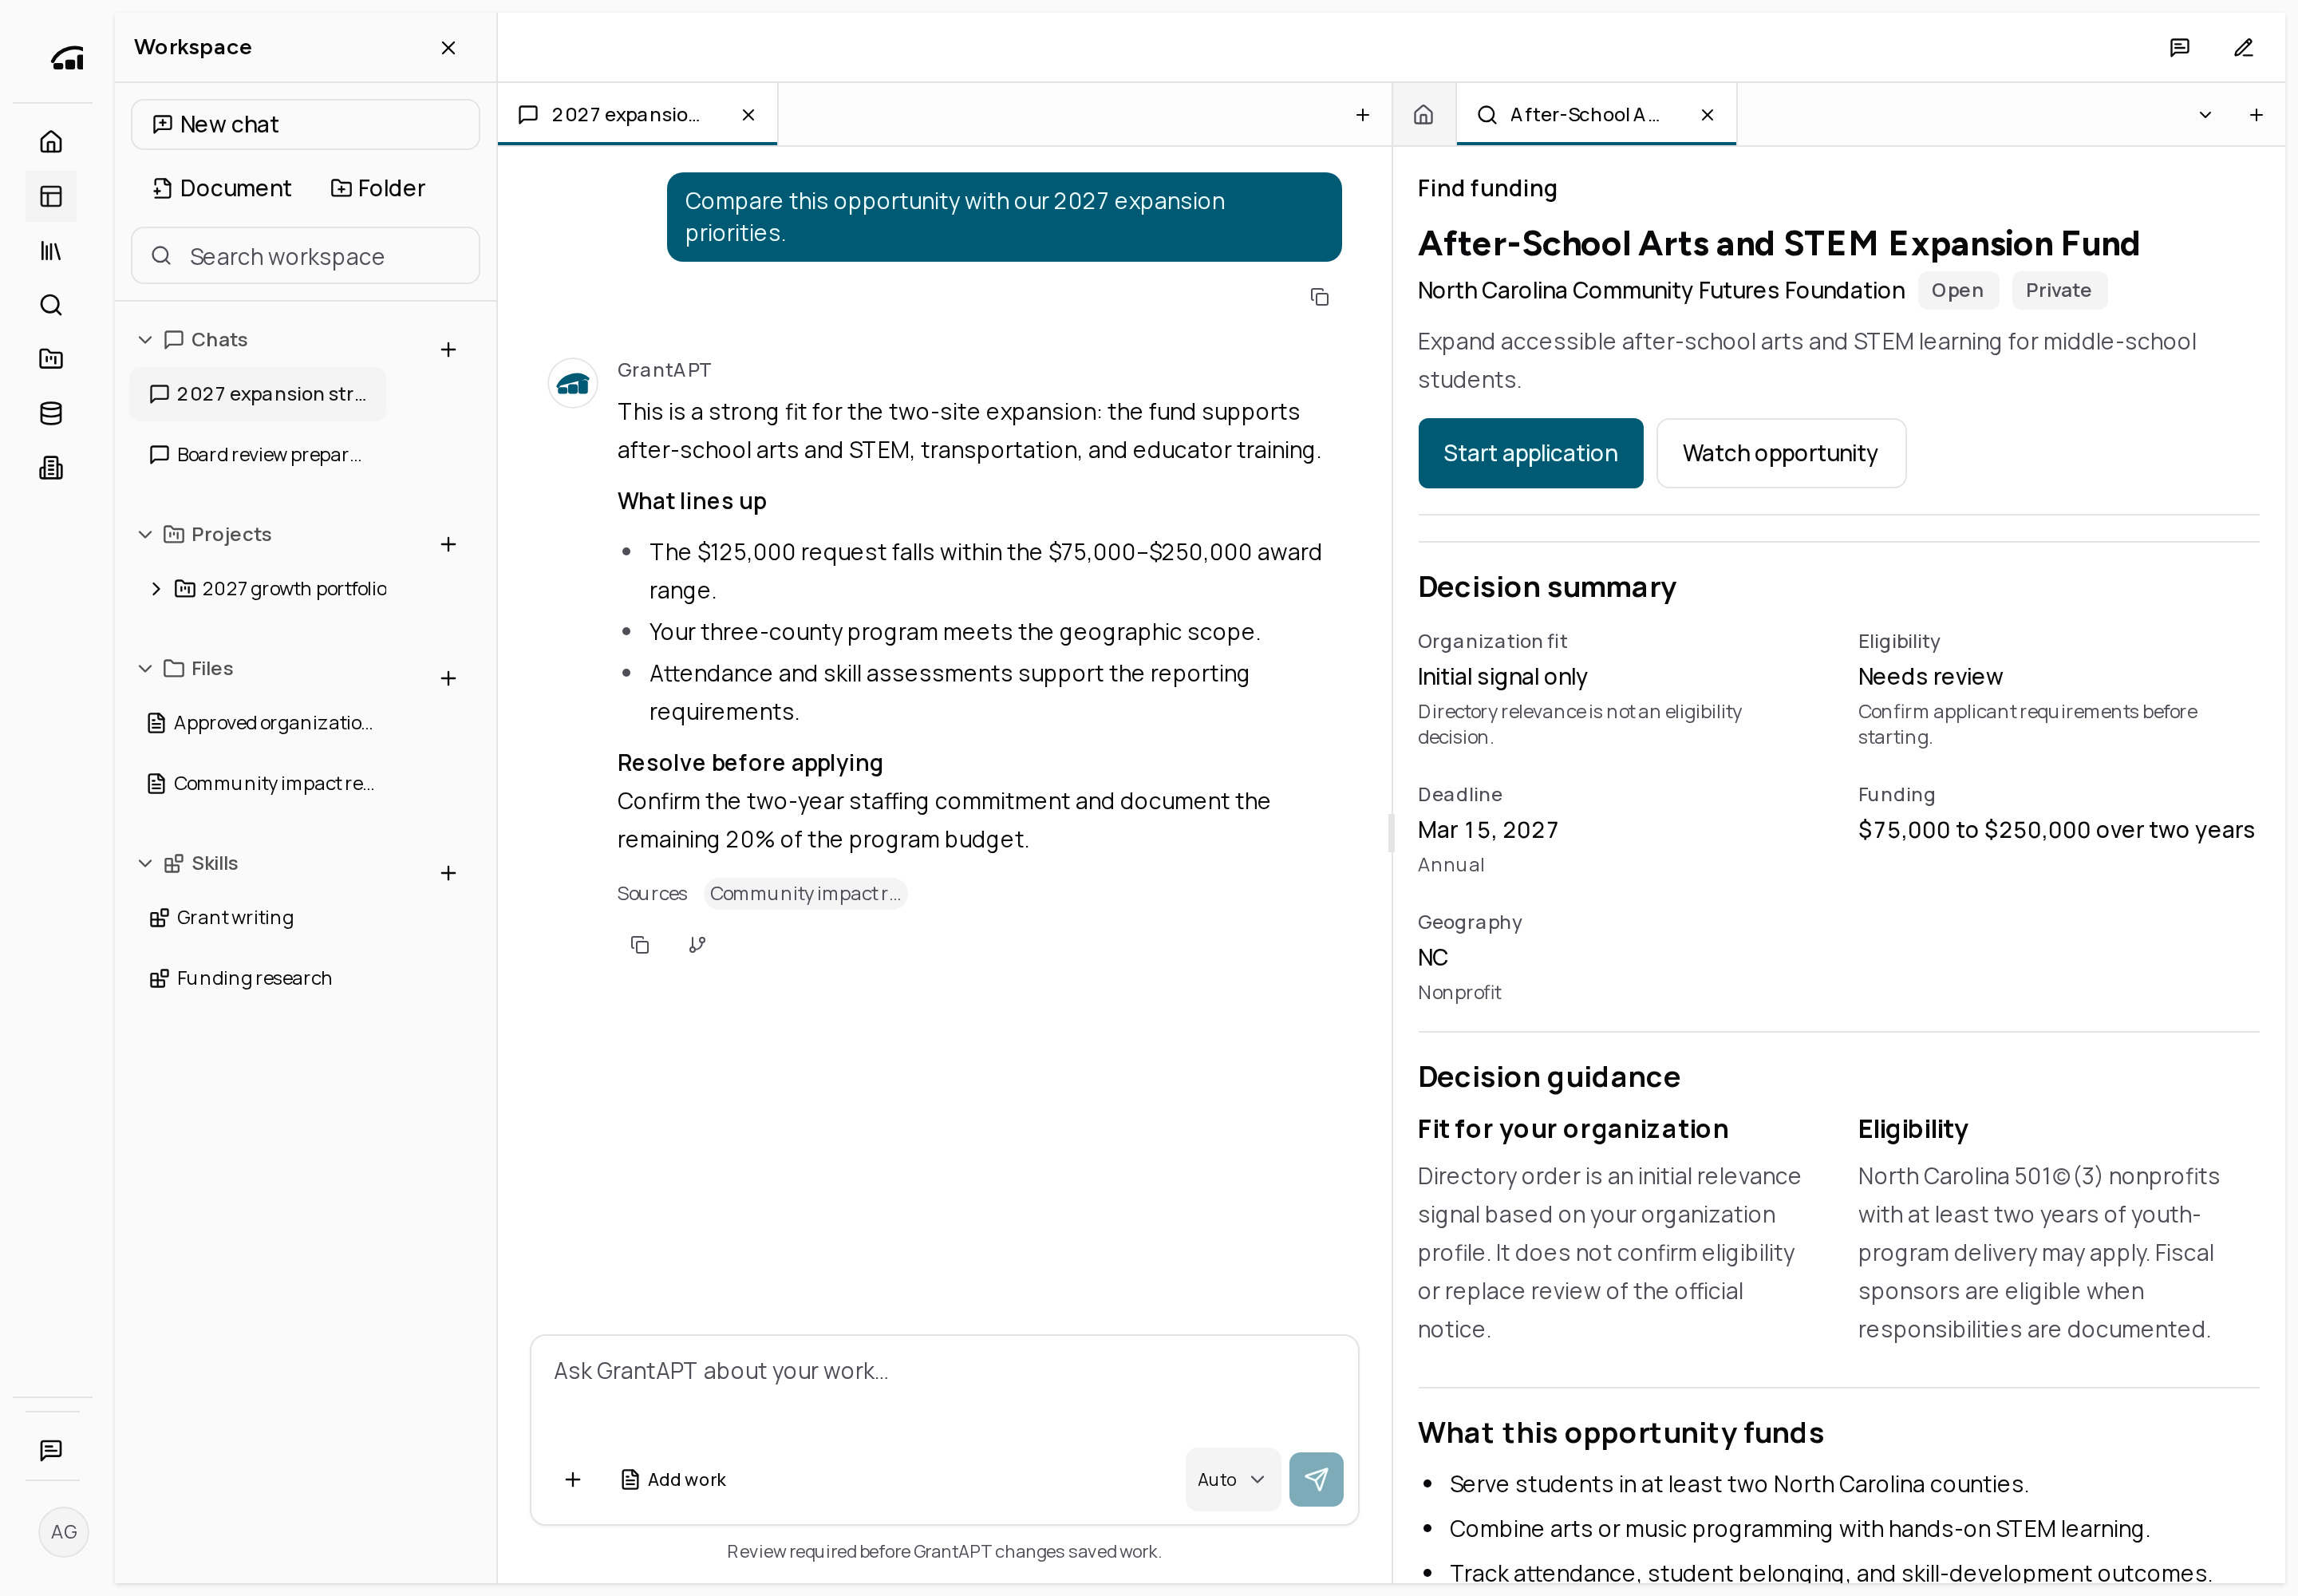Add a new tab in right pane
Screen dimensions: 2298x1596
coord(2256,115)
